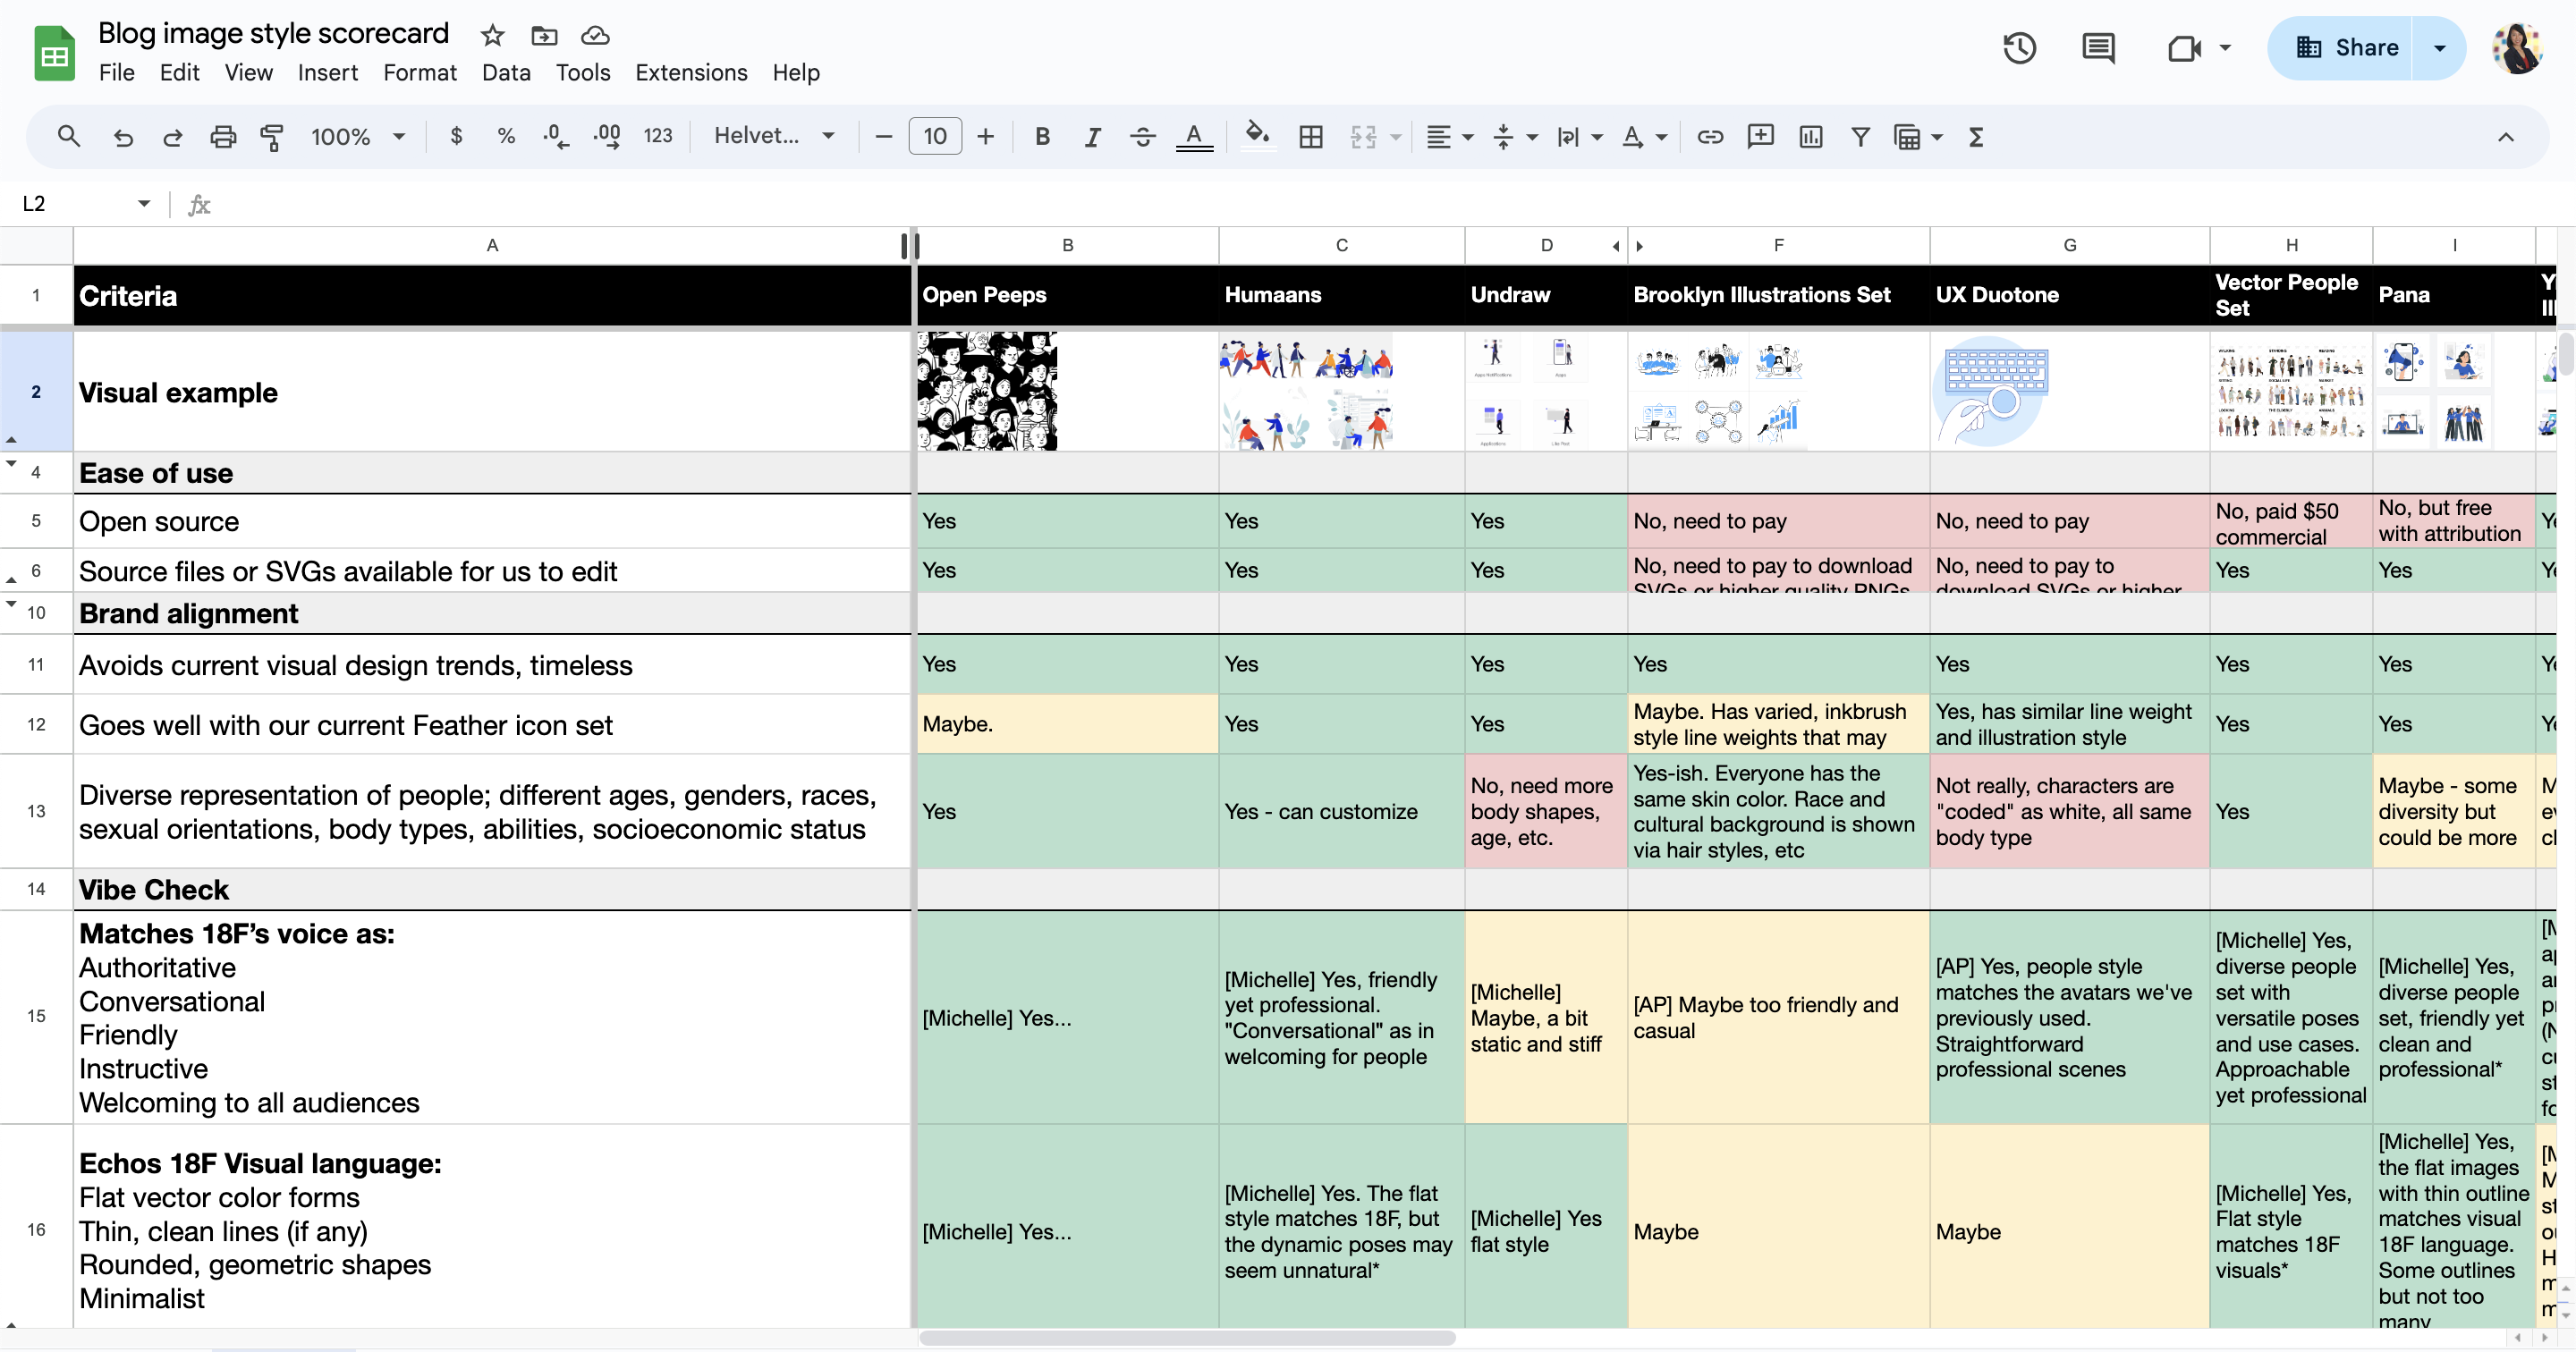Undo the last action
The image size is (2576, 1352).
(123, 136)
